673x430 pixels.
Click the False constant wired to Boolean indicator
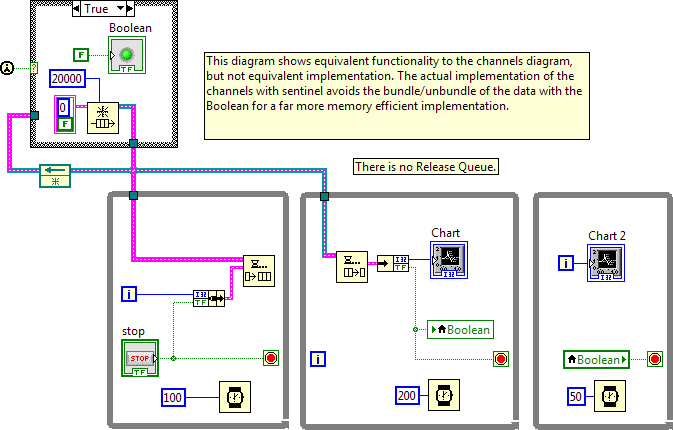coord(81,55)
